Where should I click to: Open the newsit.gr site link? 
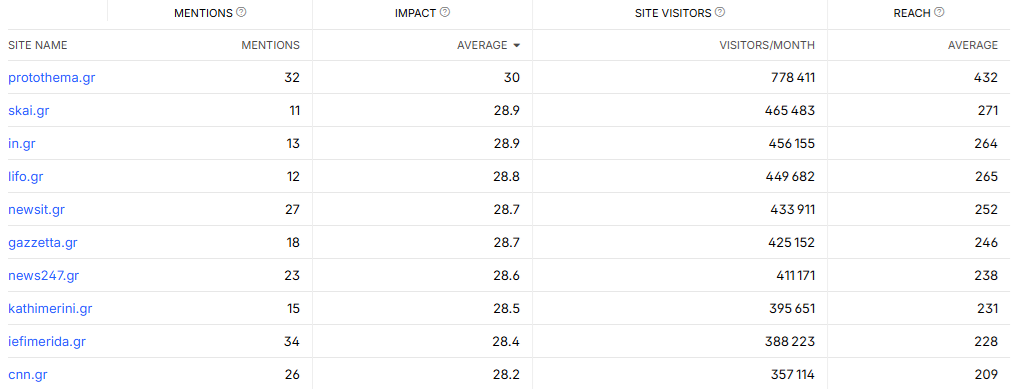(x=36, y=210)
